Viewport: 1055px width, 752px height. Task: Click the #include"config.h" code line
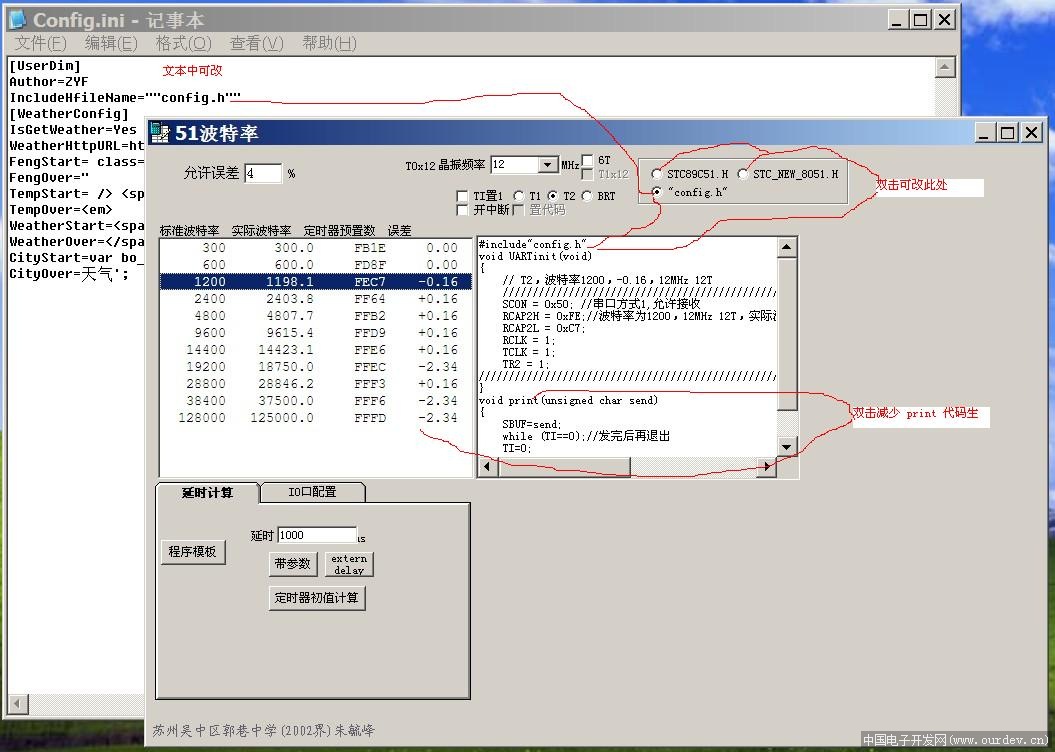pos(533,244)
